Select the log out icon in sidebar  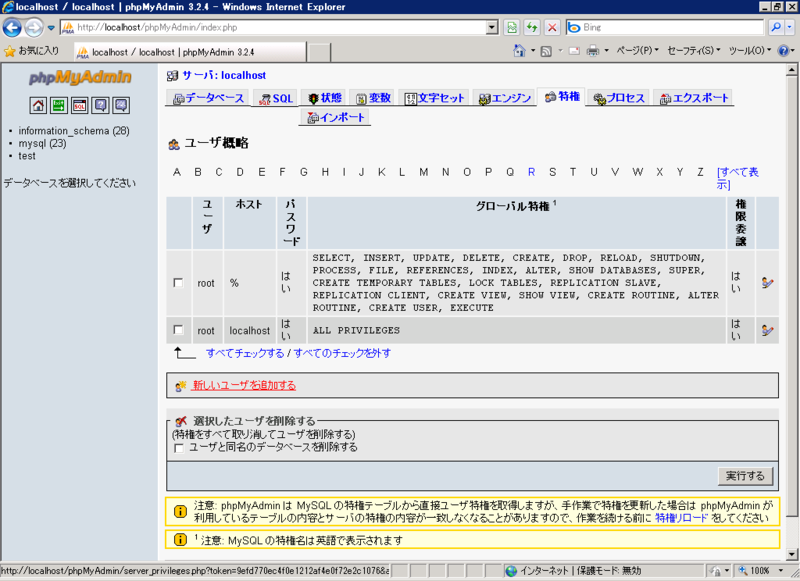point(59,105)
